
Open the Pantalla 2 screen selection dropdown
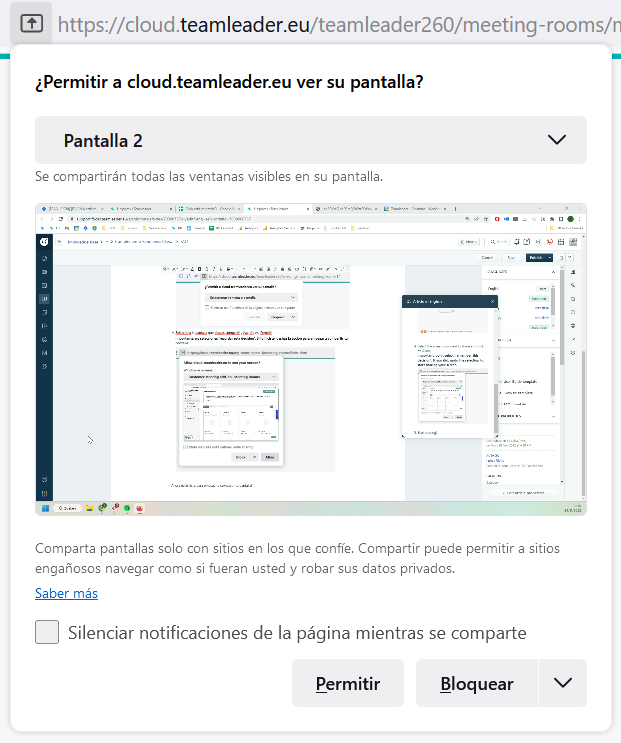click(311, 140)
